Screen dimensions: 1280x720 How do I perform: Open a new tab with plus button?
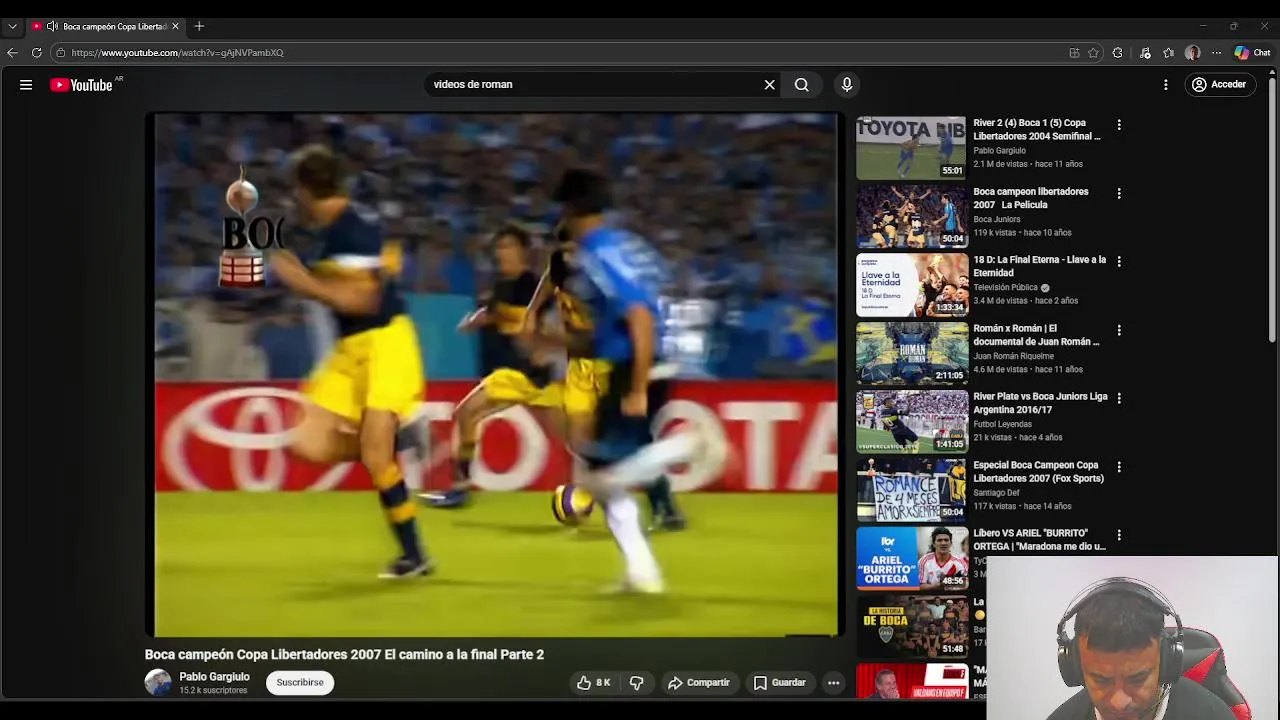coord(199,26)
